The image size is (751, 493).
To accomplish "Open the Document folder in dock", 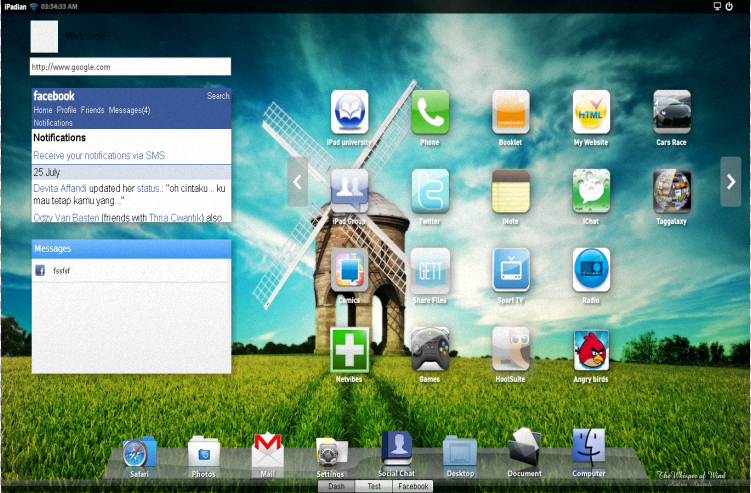I will click(524, 448).
